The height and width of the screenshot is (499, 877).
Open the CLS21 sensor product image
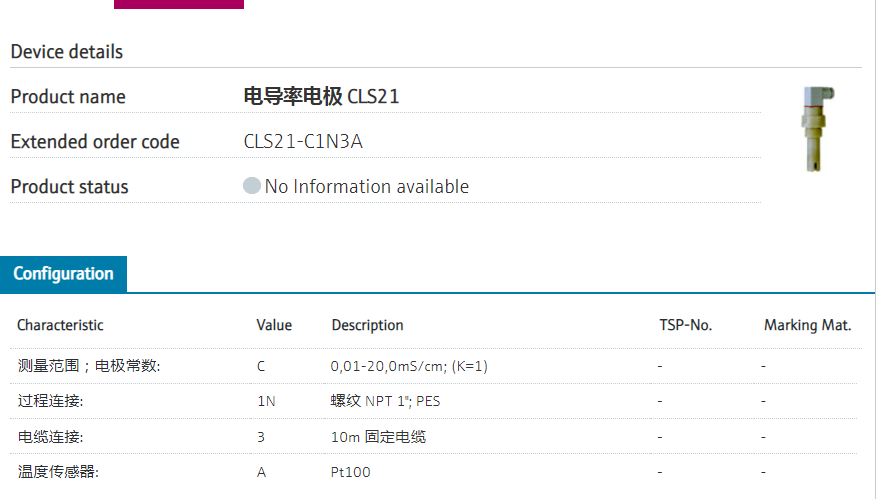coord(812,128)
